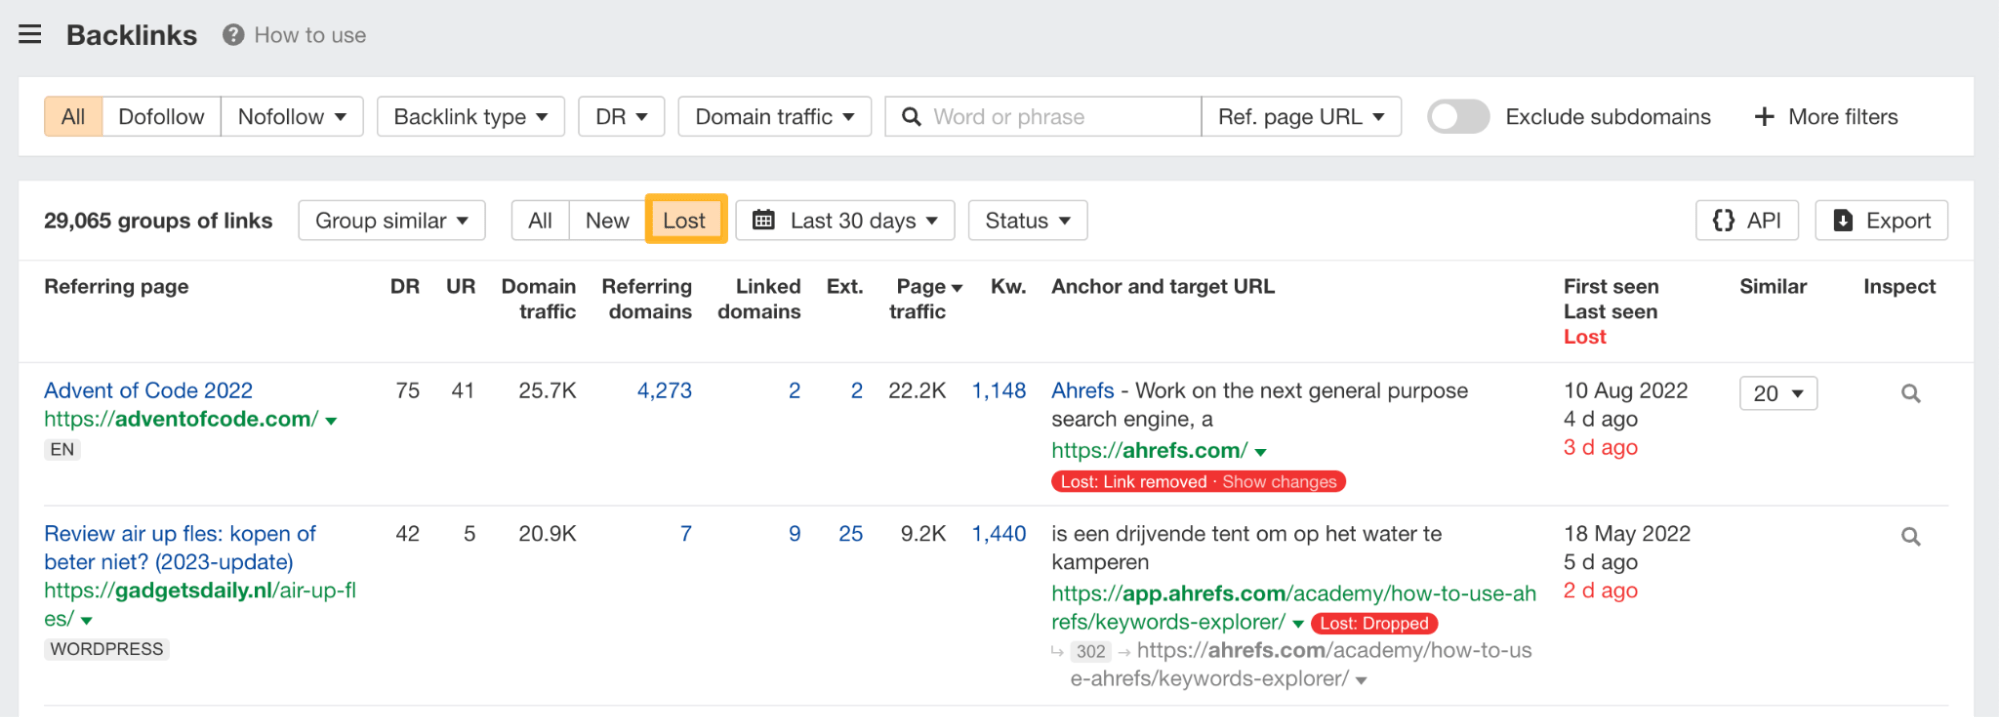Click the Lost: Dropped badge
This screenshot has height=718, width=1999.
tap(1374, 624)
